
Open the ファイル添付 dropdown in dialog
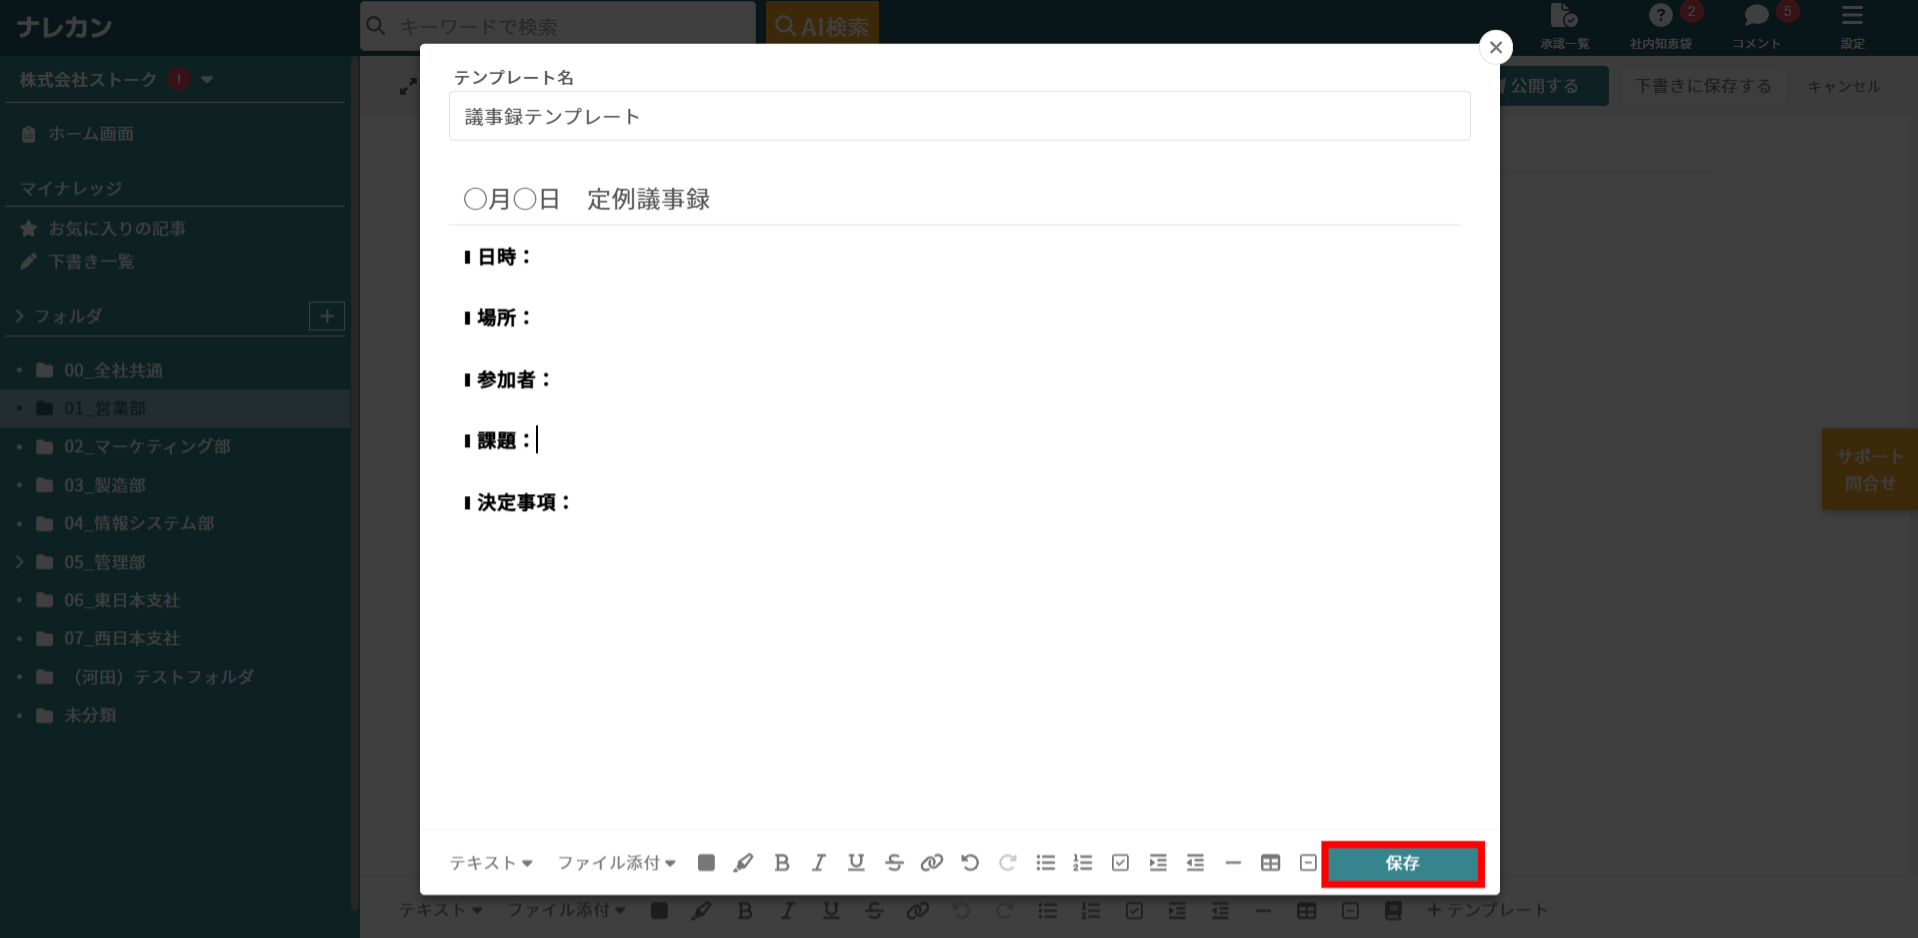click(616, 863)
